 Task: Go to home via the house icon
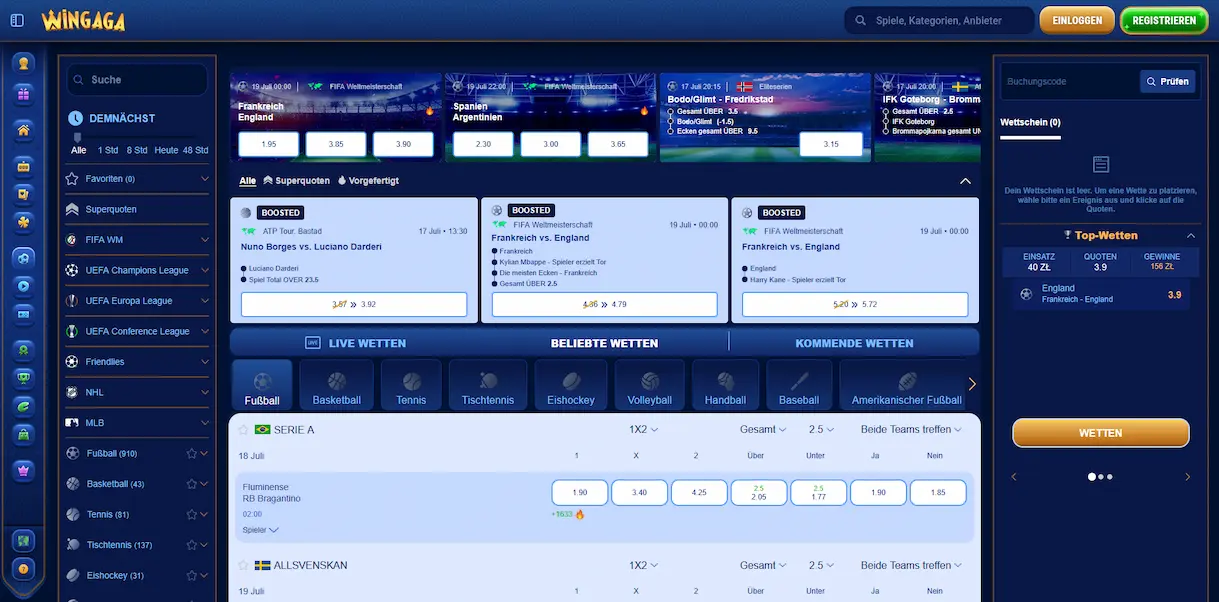point(24,129)
